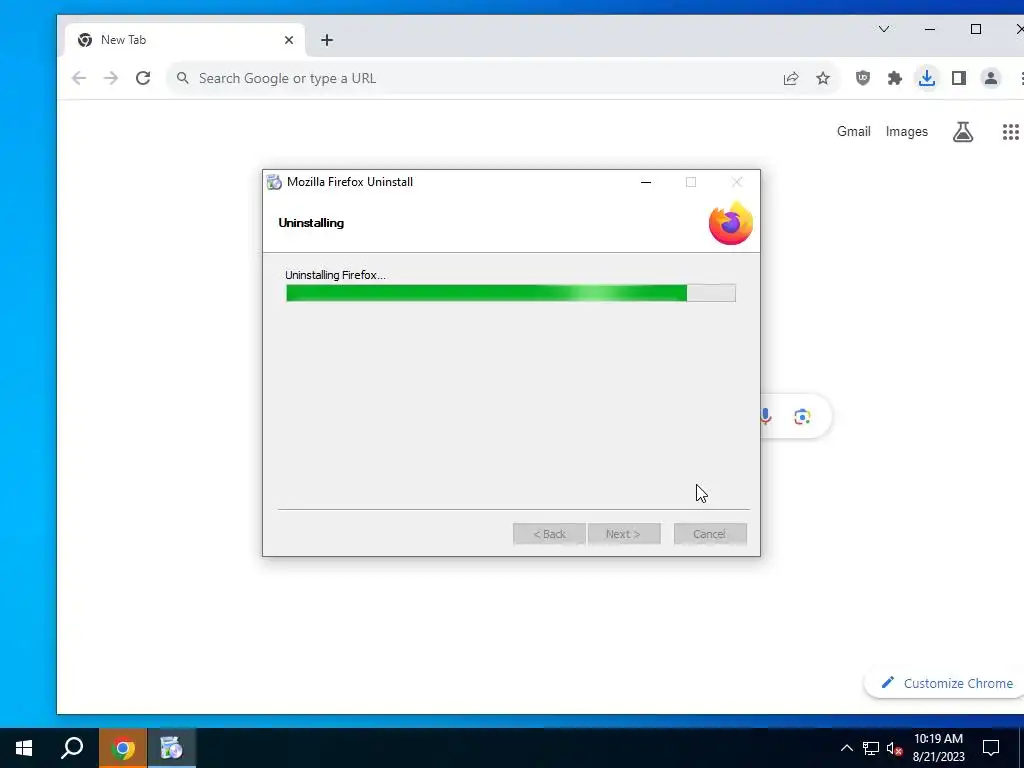
Task: Select the Firefox uninstaller taskbar icon
Action: (172, 748)
